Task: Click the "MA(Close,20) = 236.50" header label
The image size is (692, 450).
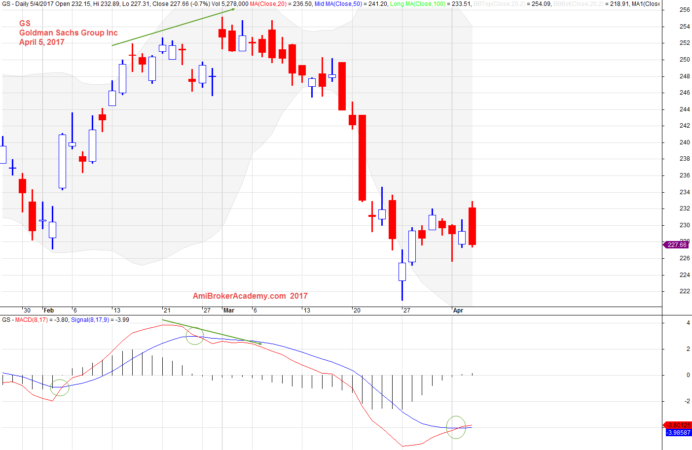Action: click(282, 4)
